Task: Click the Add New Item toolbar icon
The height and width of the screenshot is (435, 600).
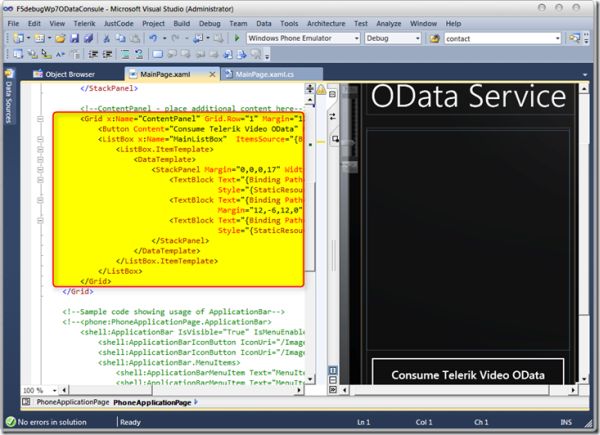Action: point(39,38)
